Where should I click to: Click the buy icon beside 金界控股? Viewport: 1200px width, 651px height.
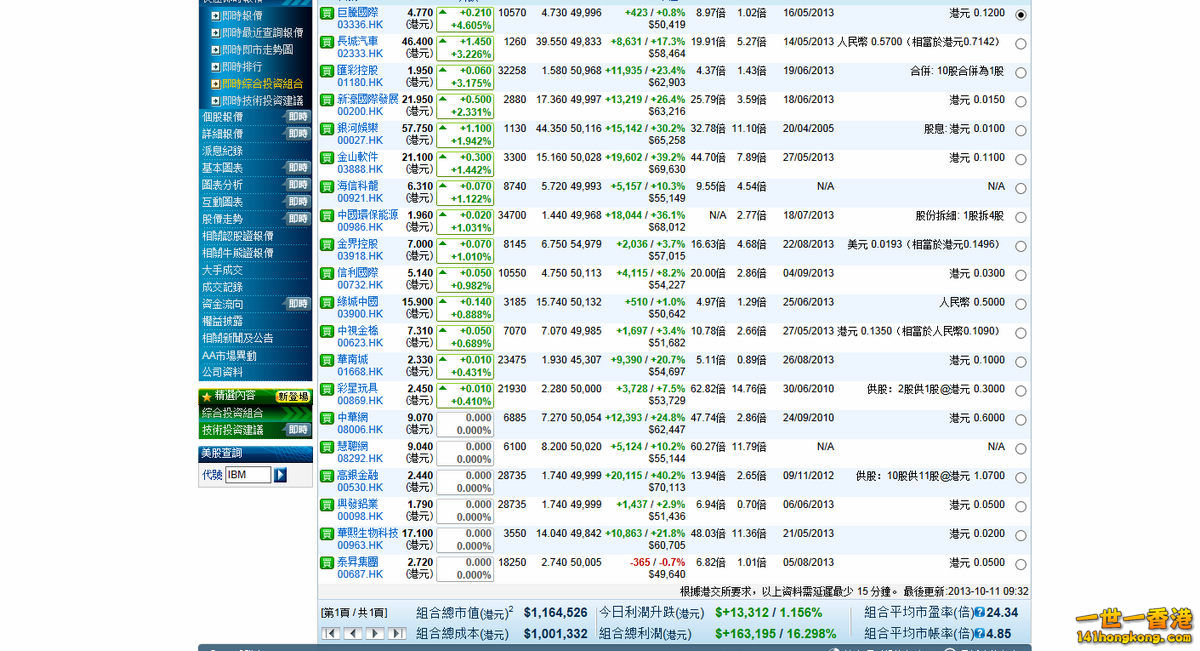327,244
